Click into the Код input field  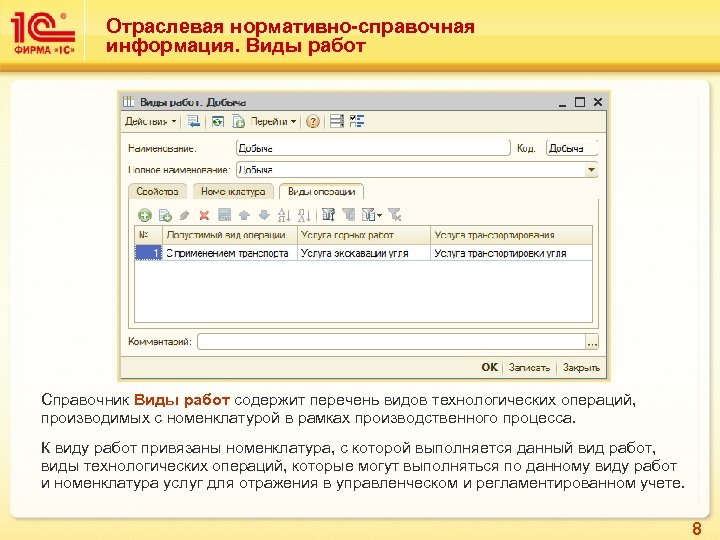[x=572, y=148]
